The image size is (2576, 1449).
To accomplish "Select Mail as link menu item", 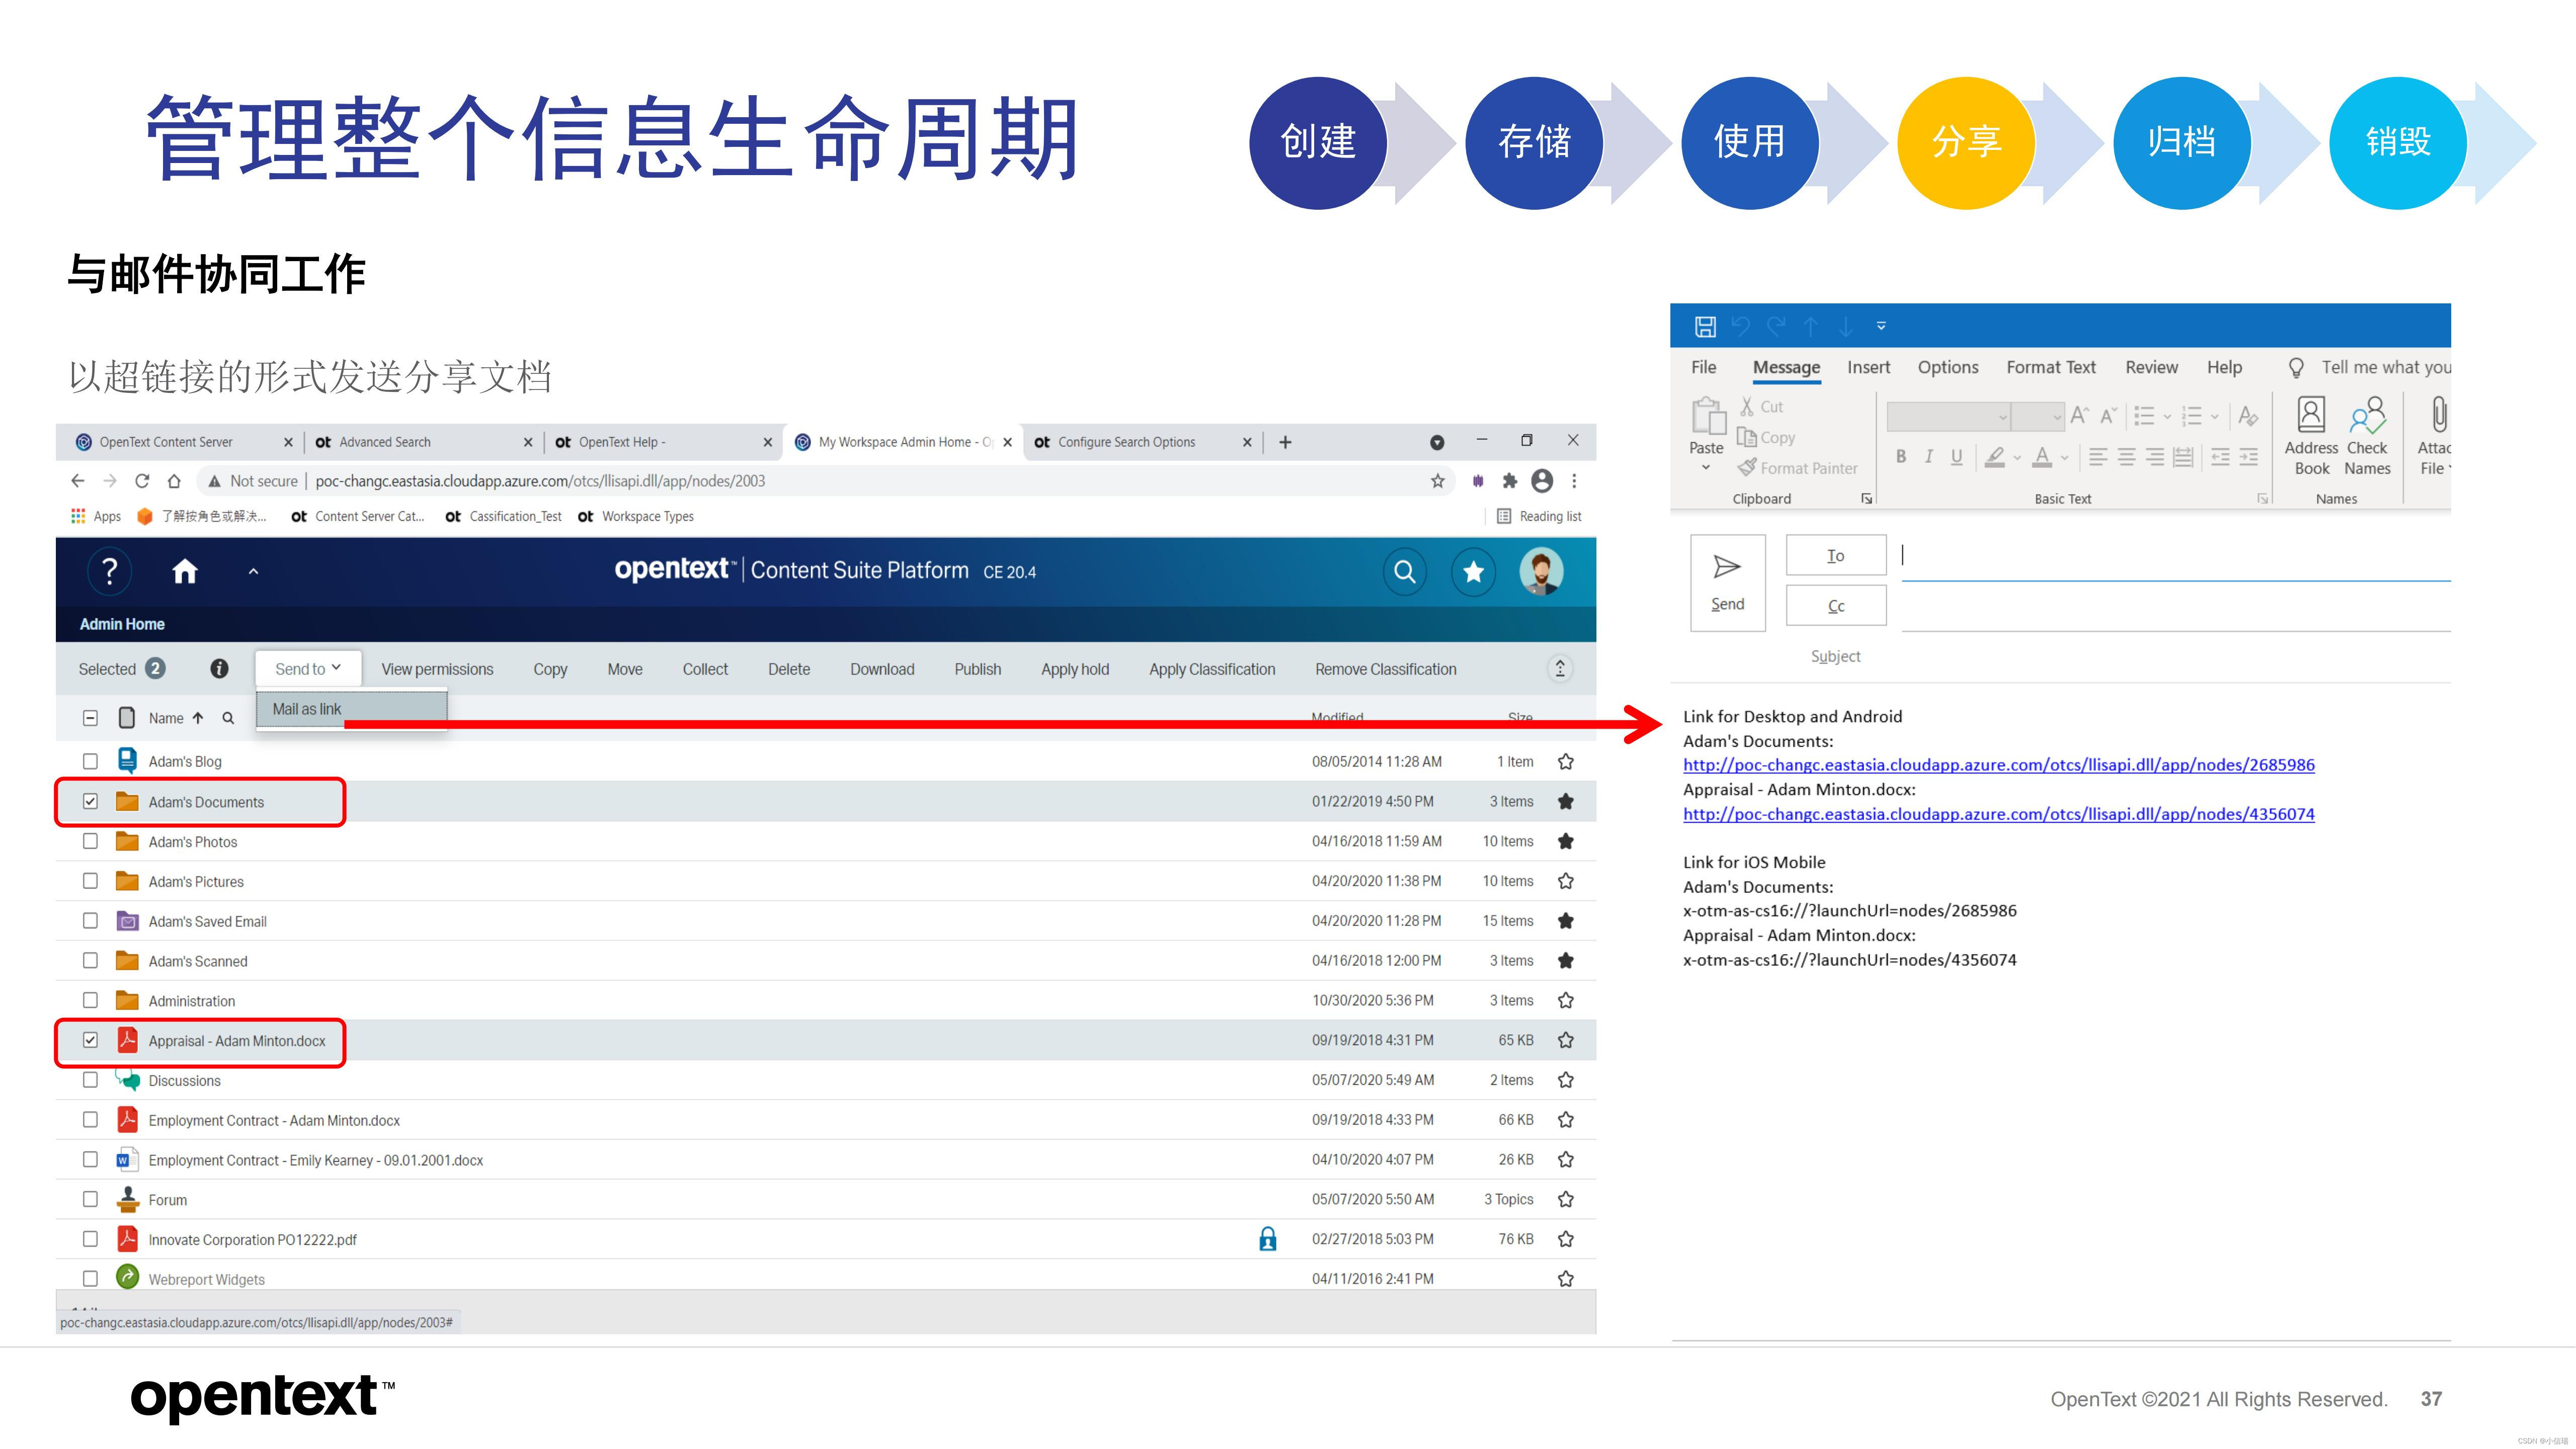I will [307, 709].
